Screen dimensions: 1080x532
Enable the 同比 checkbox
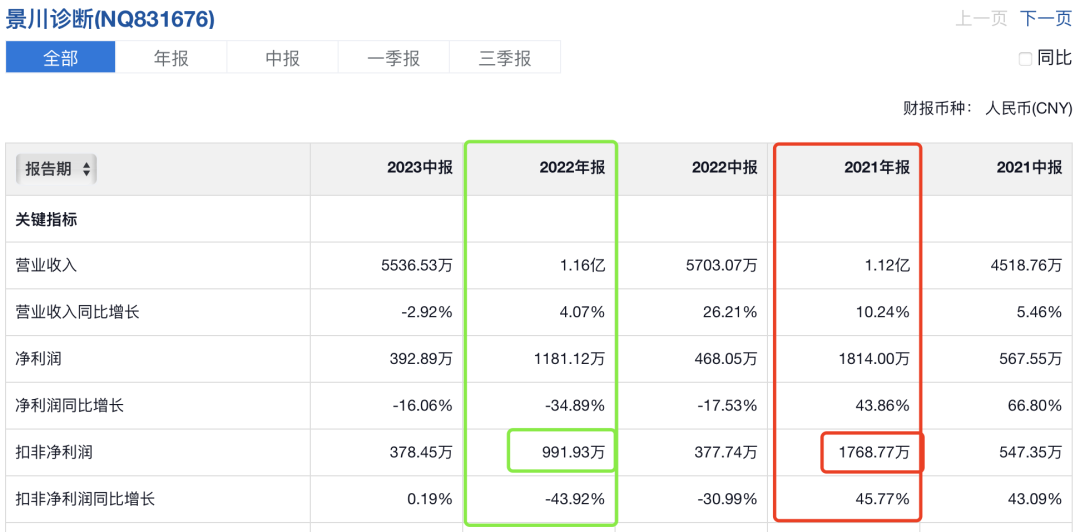(x=1025, y=59)
